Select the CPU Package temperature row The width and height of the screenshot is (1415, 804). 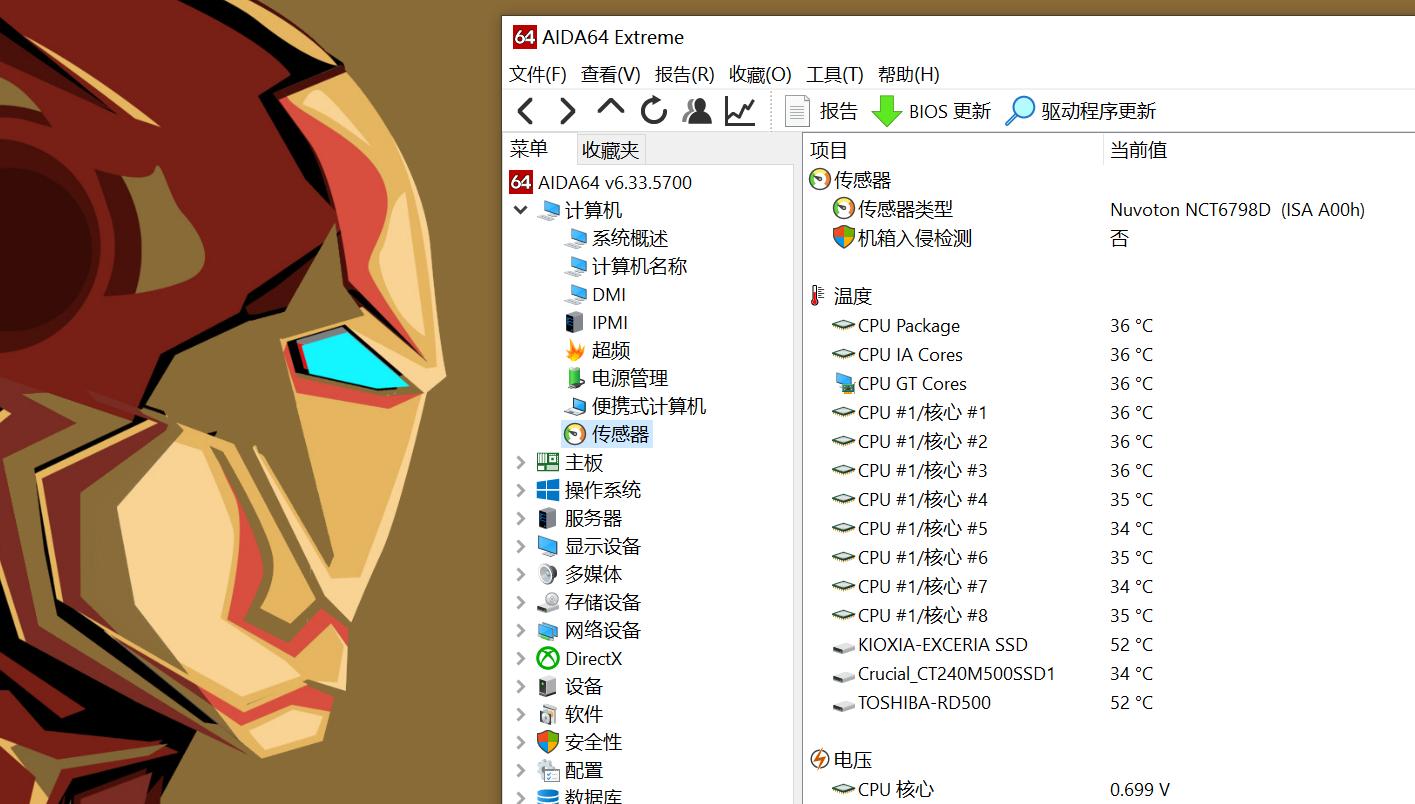(1110, 326)
